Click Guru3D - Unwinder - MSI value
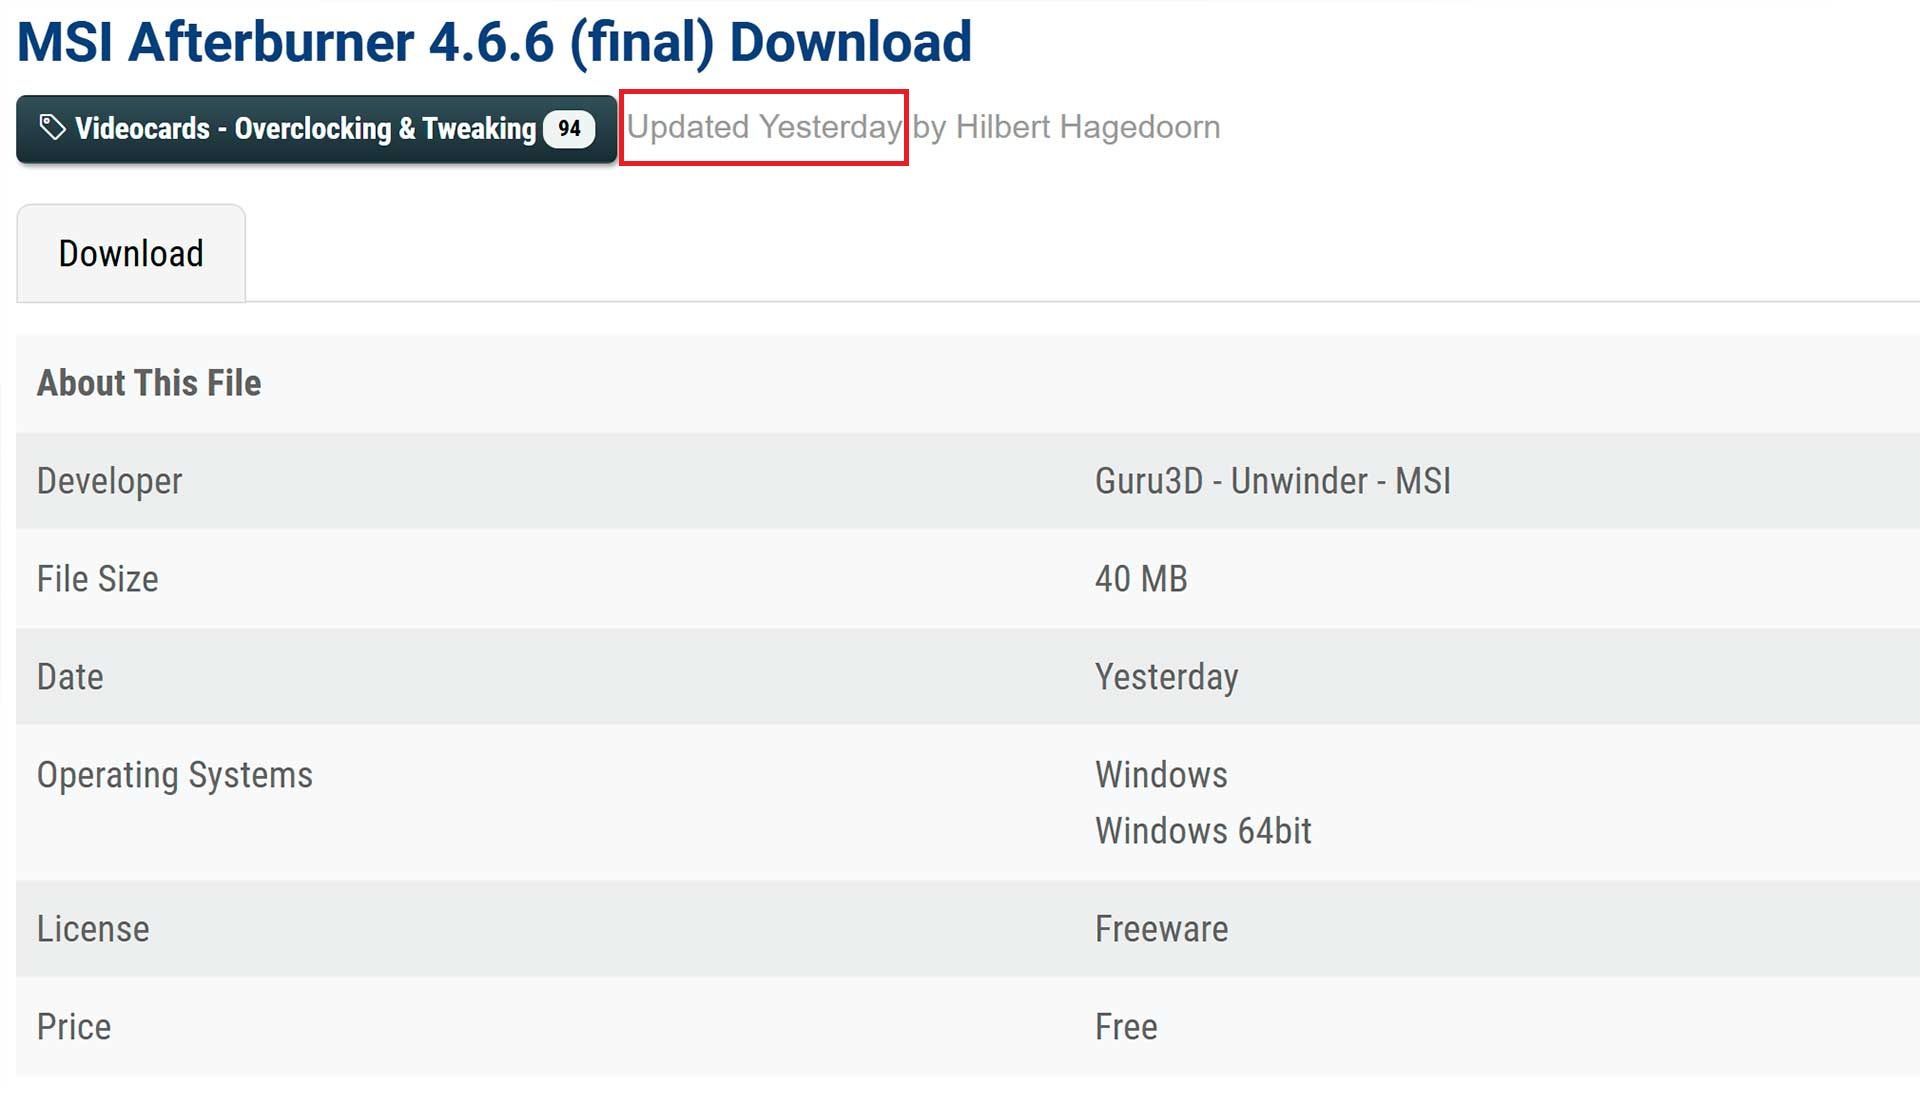Screen dimensions: 1920x1105 coord(1272,481)
